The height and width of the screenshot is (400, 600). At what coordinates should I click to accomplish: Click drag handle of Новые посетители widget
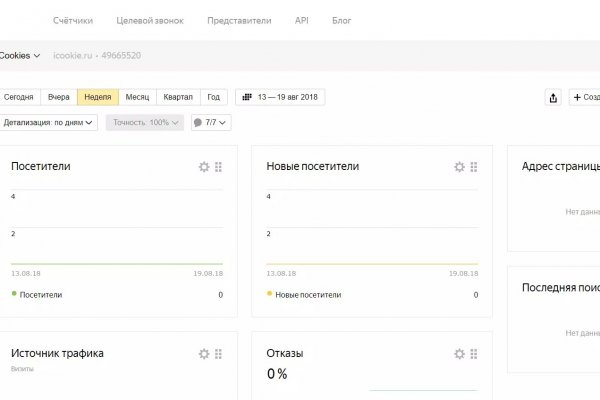(473, 167)
